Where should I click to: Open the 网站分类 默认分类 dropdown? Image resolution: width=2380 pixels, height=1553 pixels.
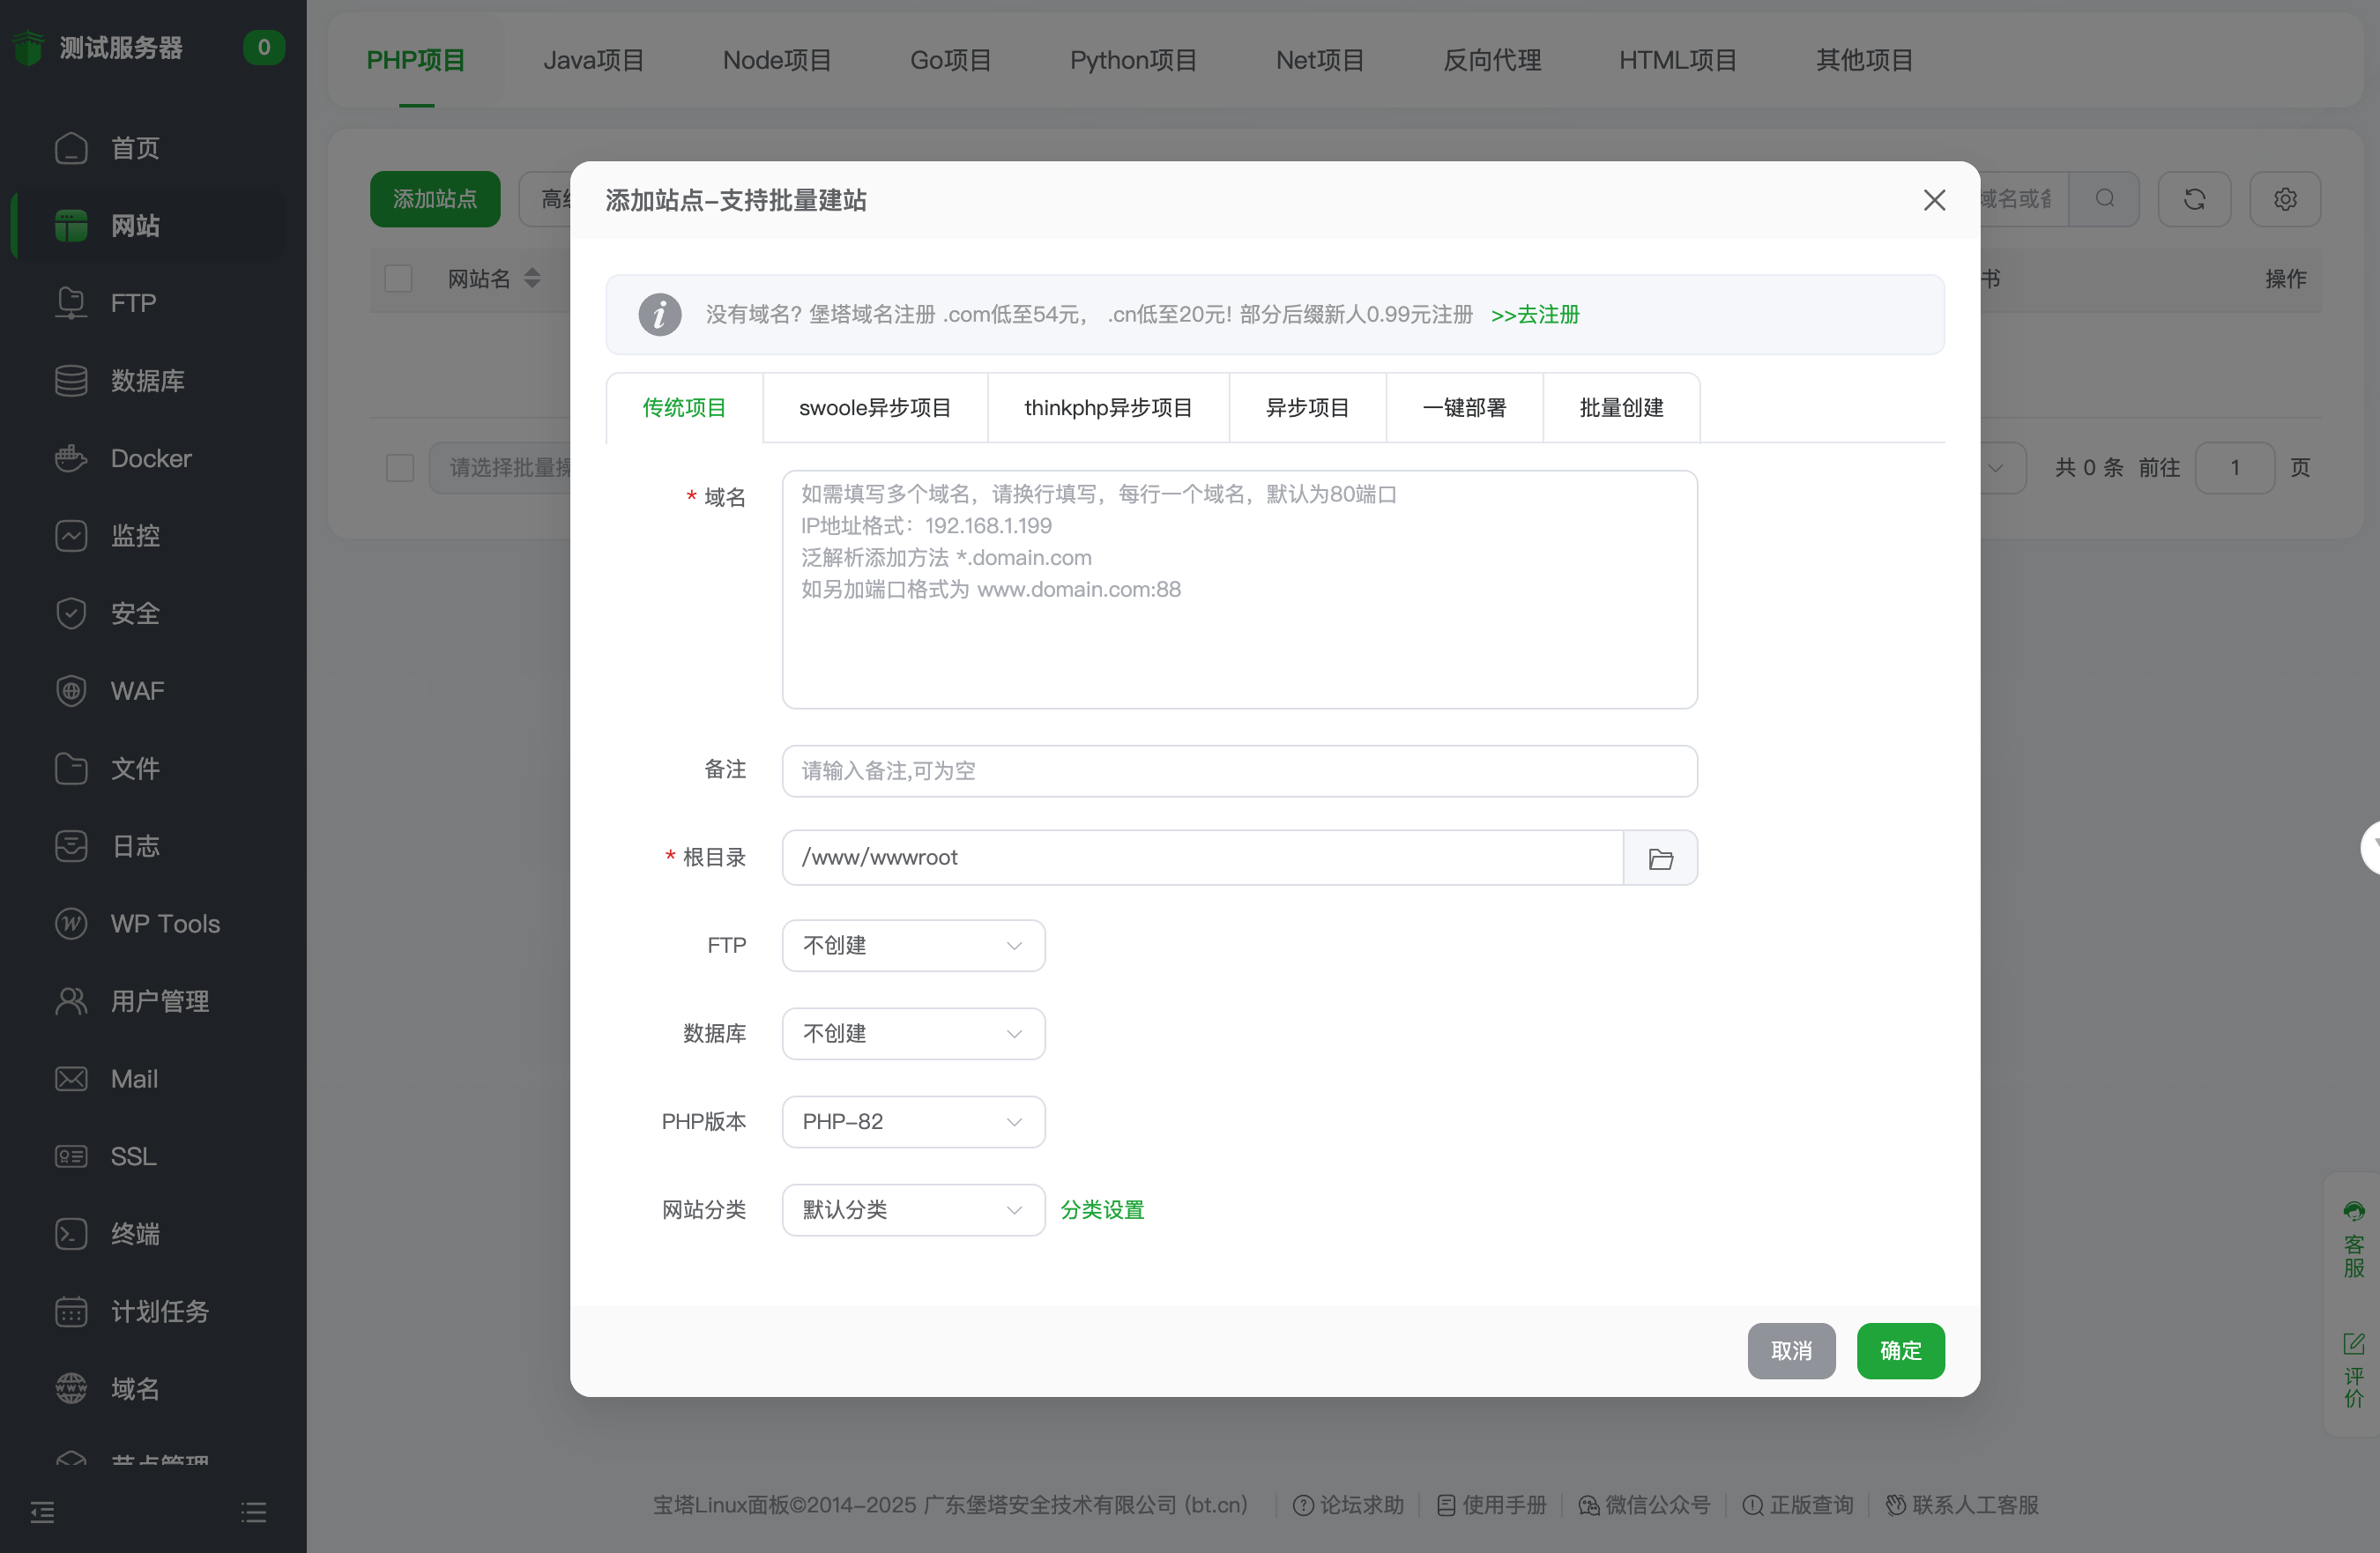point(912,1209)
